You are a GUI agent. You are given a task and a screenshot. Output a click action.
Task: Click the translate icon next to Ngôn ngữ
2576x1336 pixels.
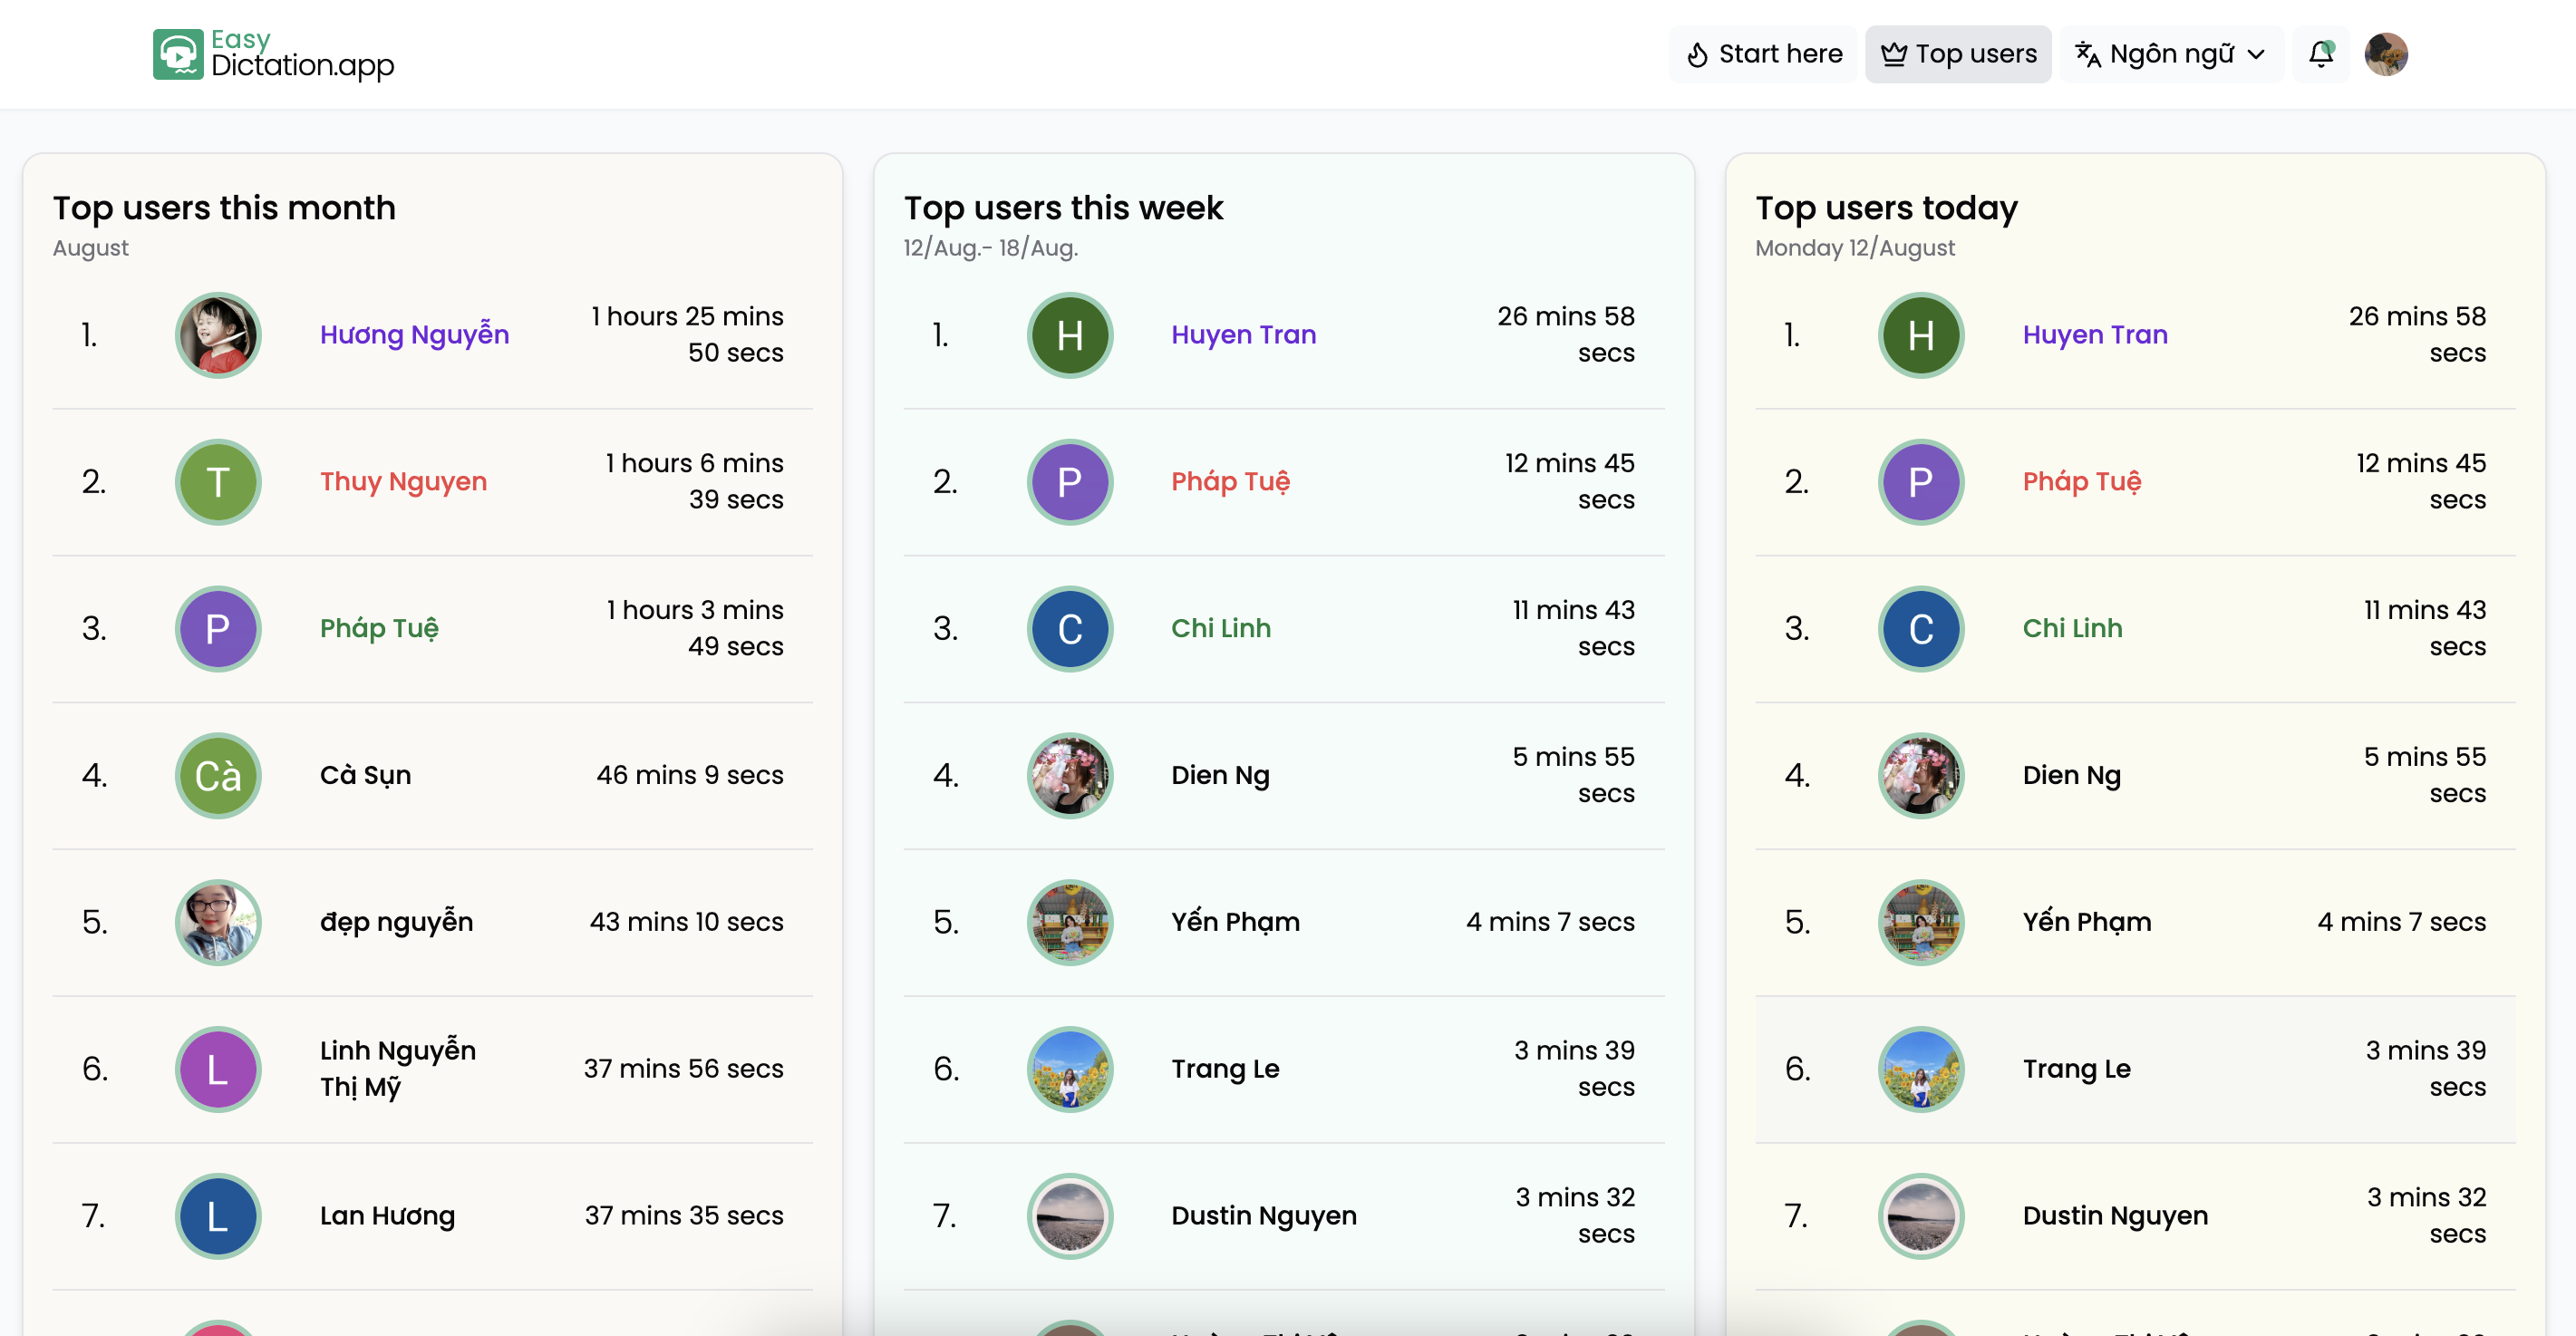pos(2087,54)
